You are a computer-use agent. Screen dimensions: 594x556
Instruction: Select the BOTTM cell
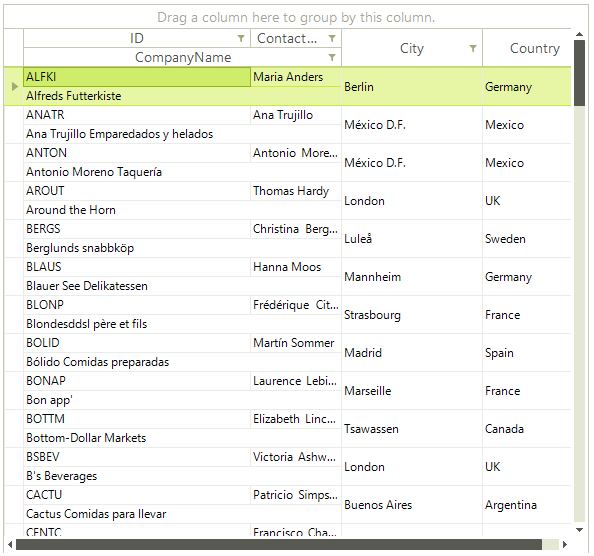point(137,419)
